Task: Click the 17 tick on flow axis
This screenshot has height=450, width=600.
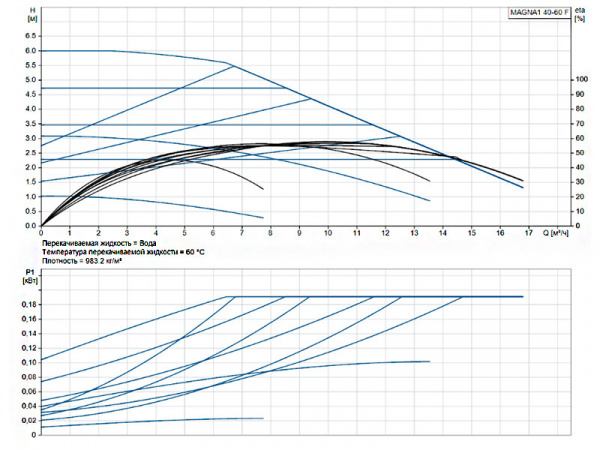Action: (530, 233)
